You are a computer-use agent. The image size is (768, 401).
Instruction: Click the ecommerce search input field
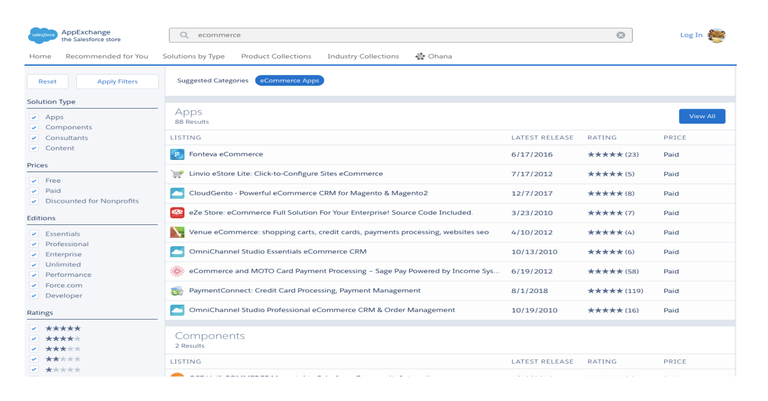click(401, 35)
